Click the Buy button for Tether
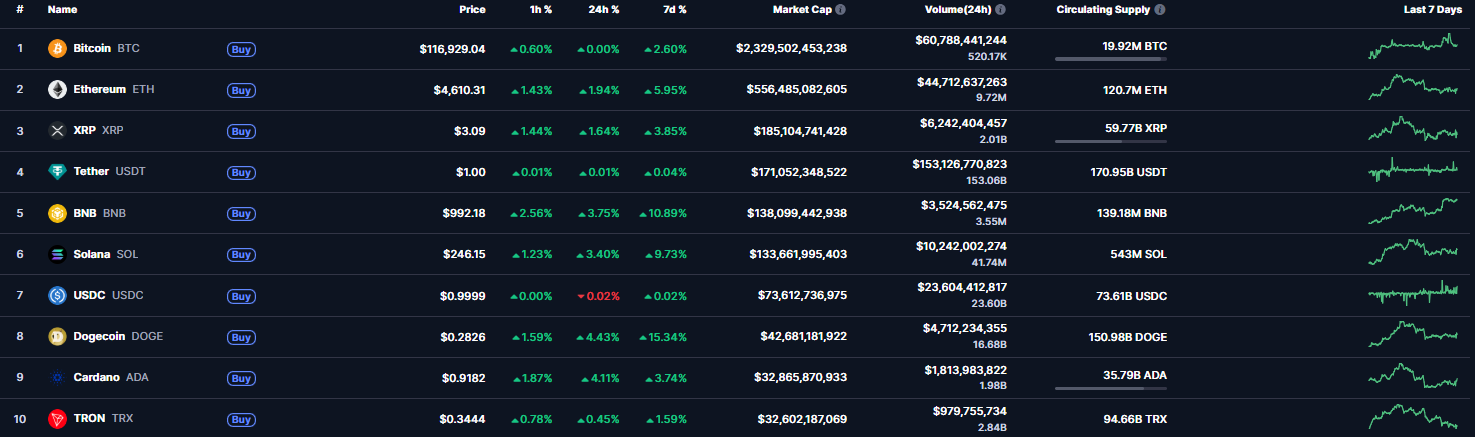1475x437 pixels. (x=241, y=172)
